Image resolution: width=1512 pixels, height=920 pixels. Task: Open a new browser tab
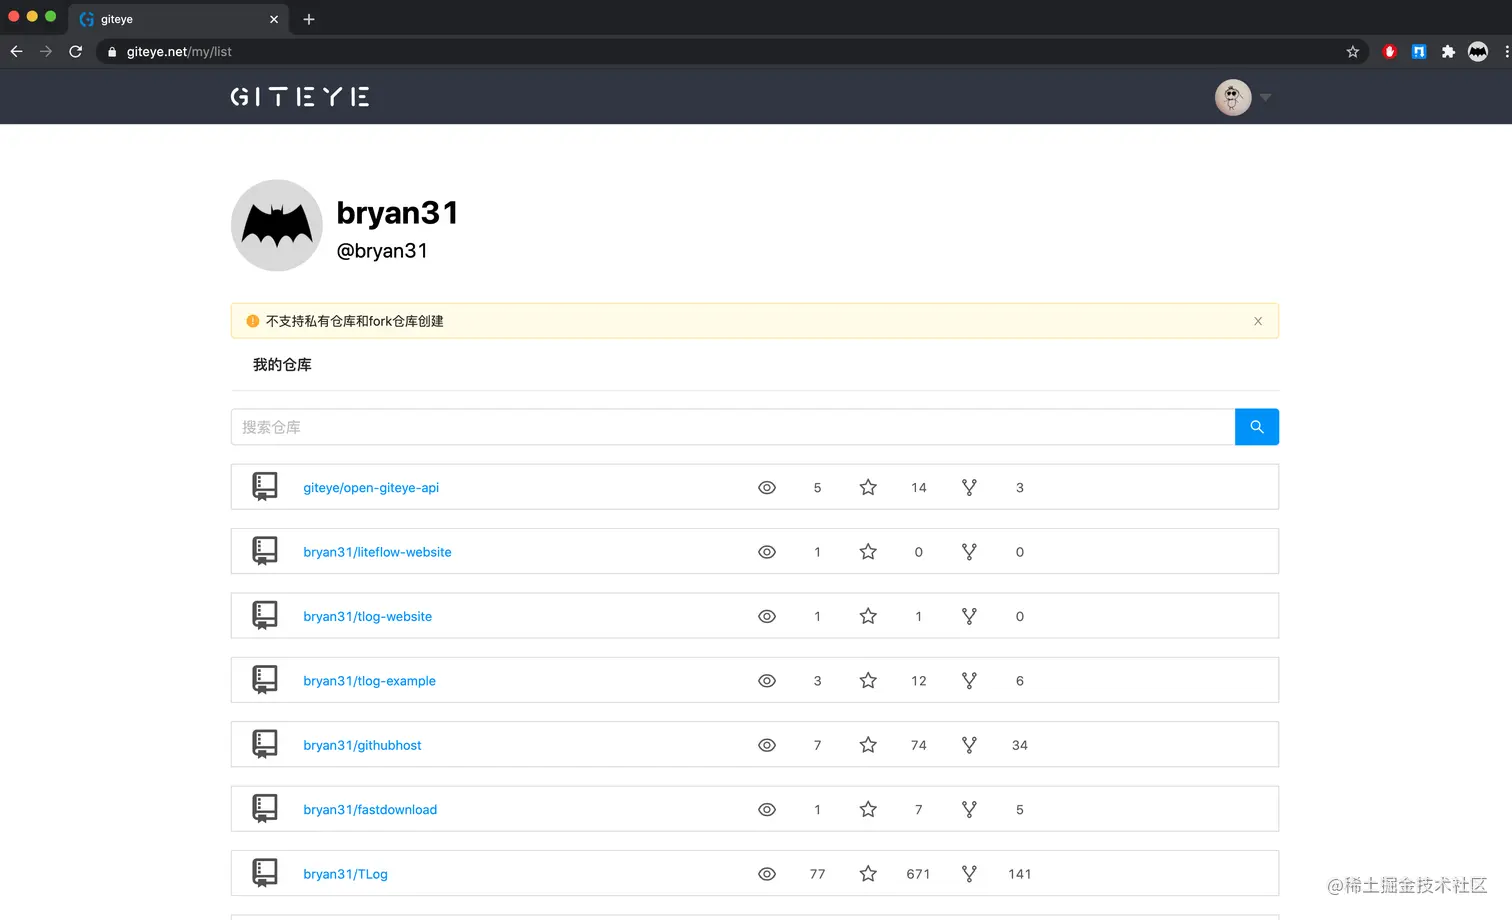coord(309,19)
